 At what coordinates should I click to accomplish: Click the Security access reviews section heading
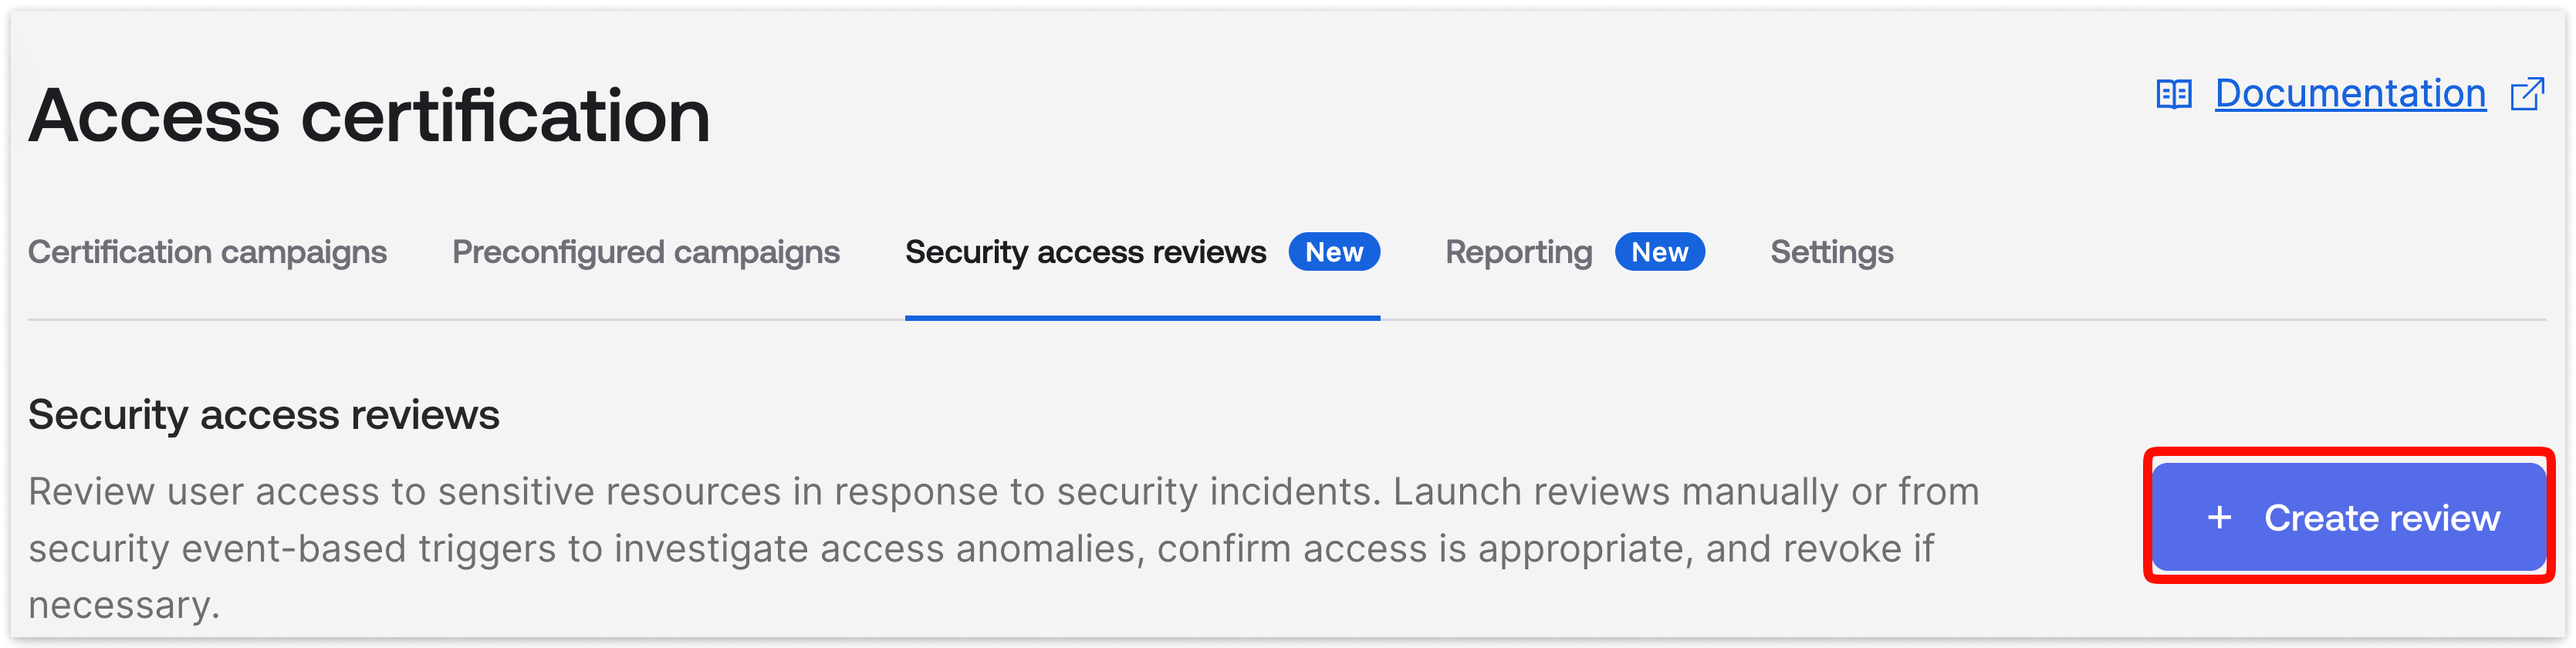coord(264,413)
